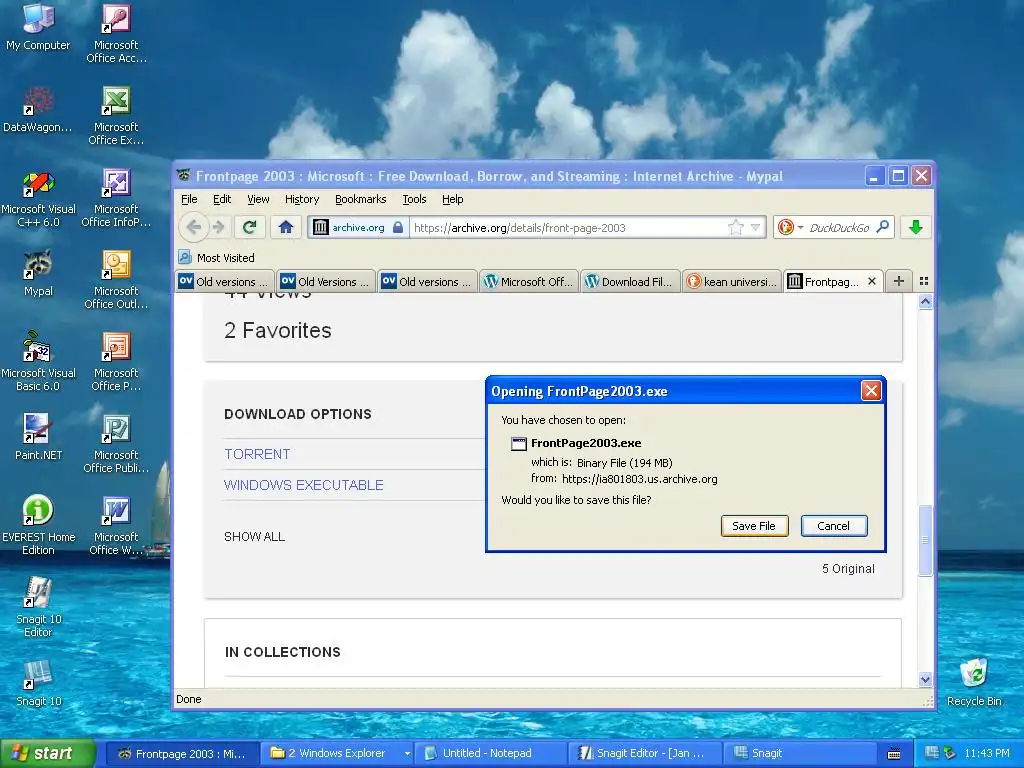Open Microsoft Office Word shortcut
Image resolution: width=1024 pixels, height=768 pixels.
pos(116,526)
